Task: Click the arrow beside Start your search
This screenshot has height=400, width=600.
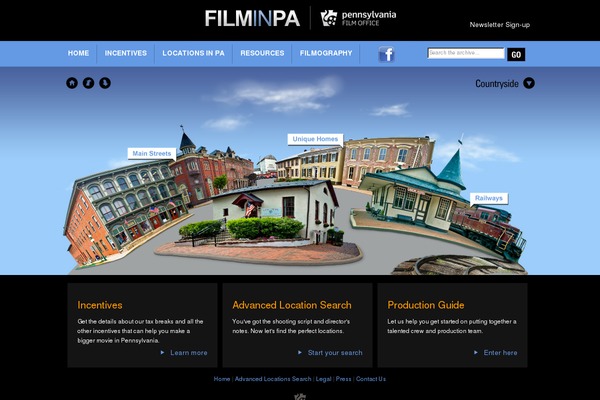Action: (x=300, y=353)
